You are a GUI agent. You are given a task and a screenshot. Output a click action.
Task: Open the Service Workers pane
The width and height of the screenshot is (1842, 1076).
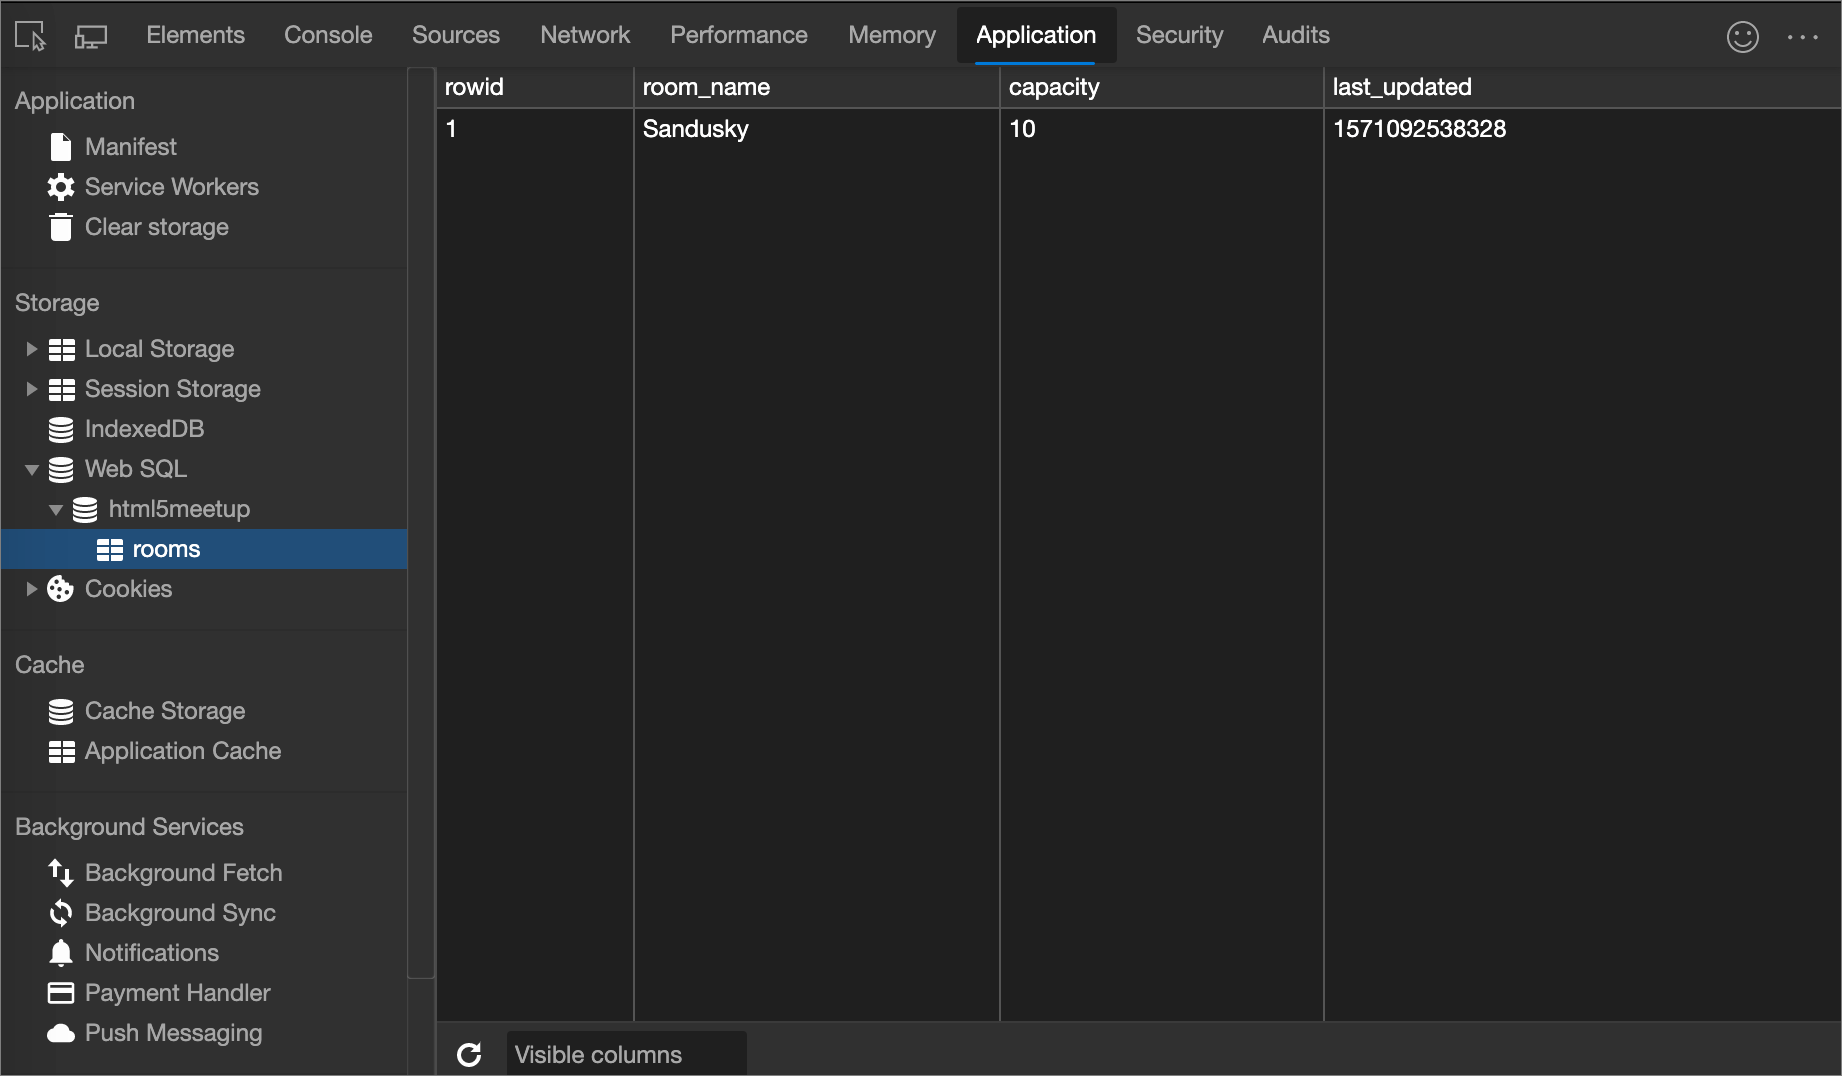[172, 187]
